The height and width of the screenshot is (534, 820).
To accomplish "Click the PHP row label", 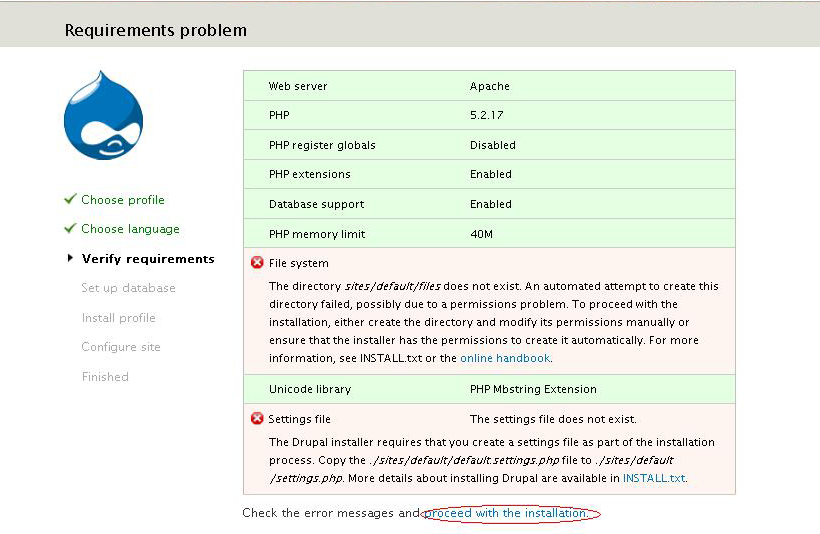I will click(x=279, y=115).
